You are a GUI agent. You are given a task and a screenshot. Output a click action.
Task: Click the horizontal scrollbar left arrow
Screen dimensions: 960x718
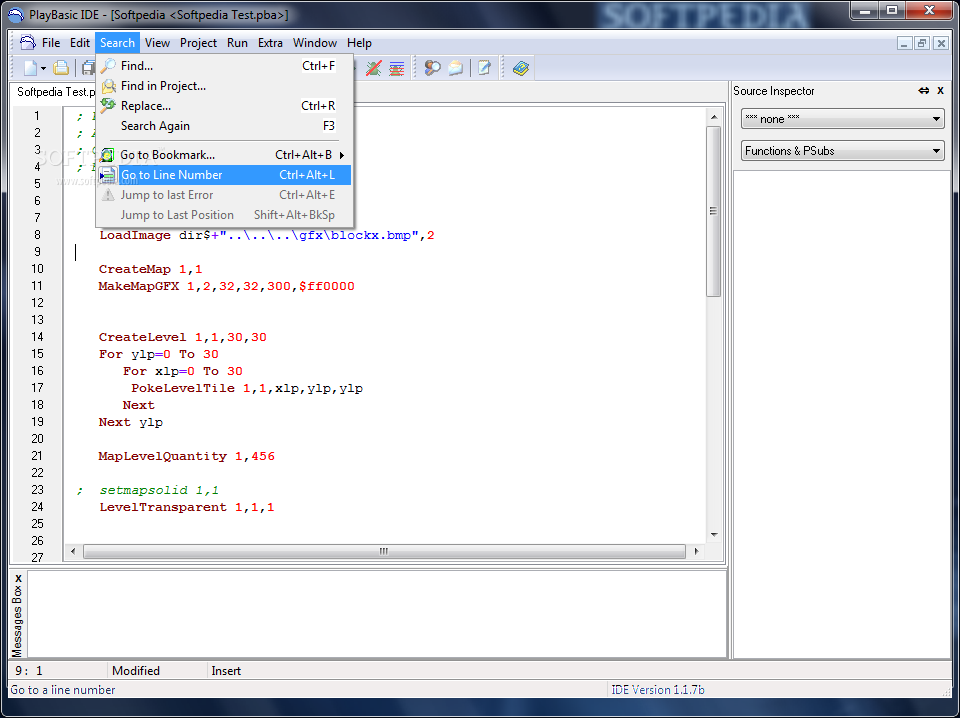coord(73,551)
